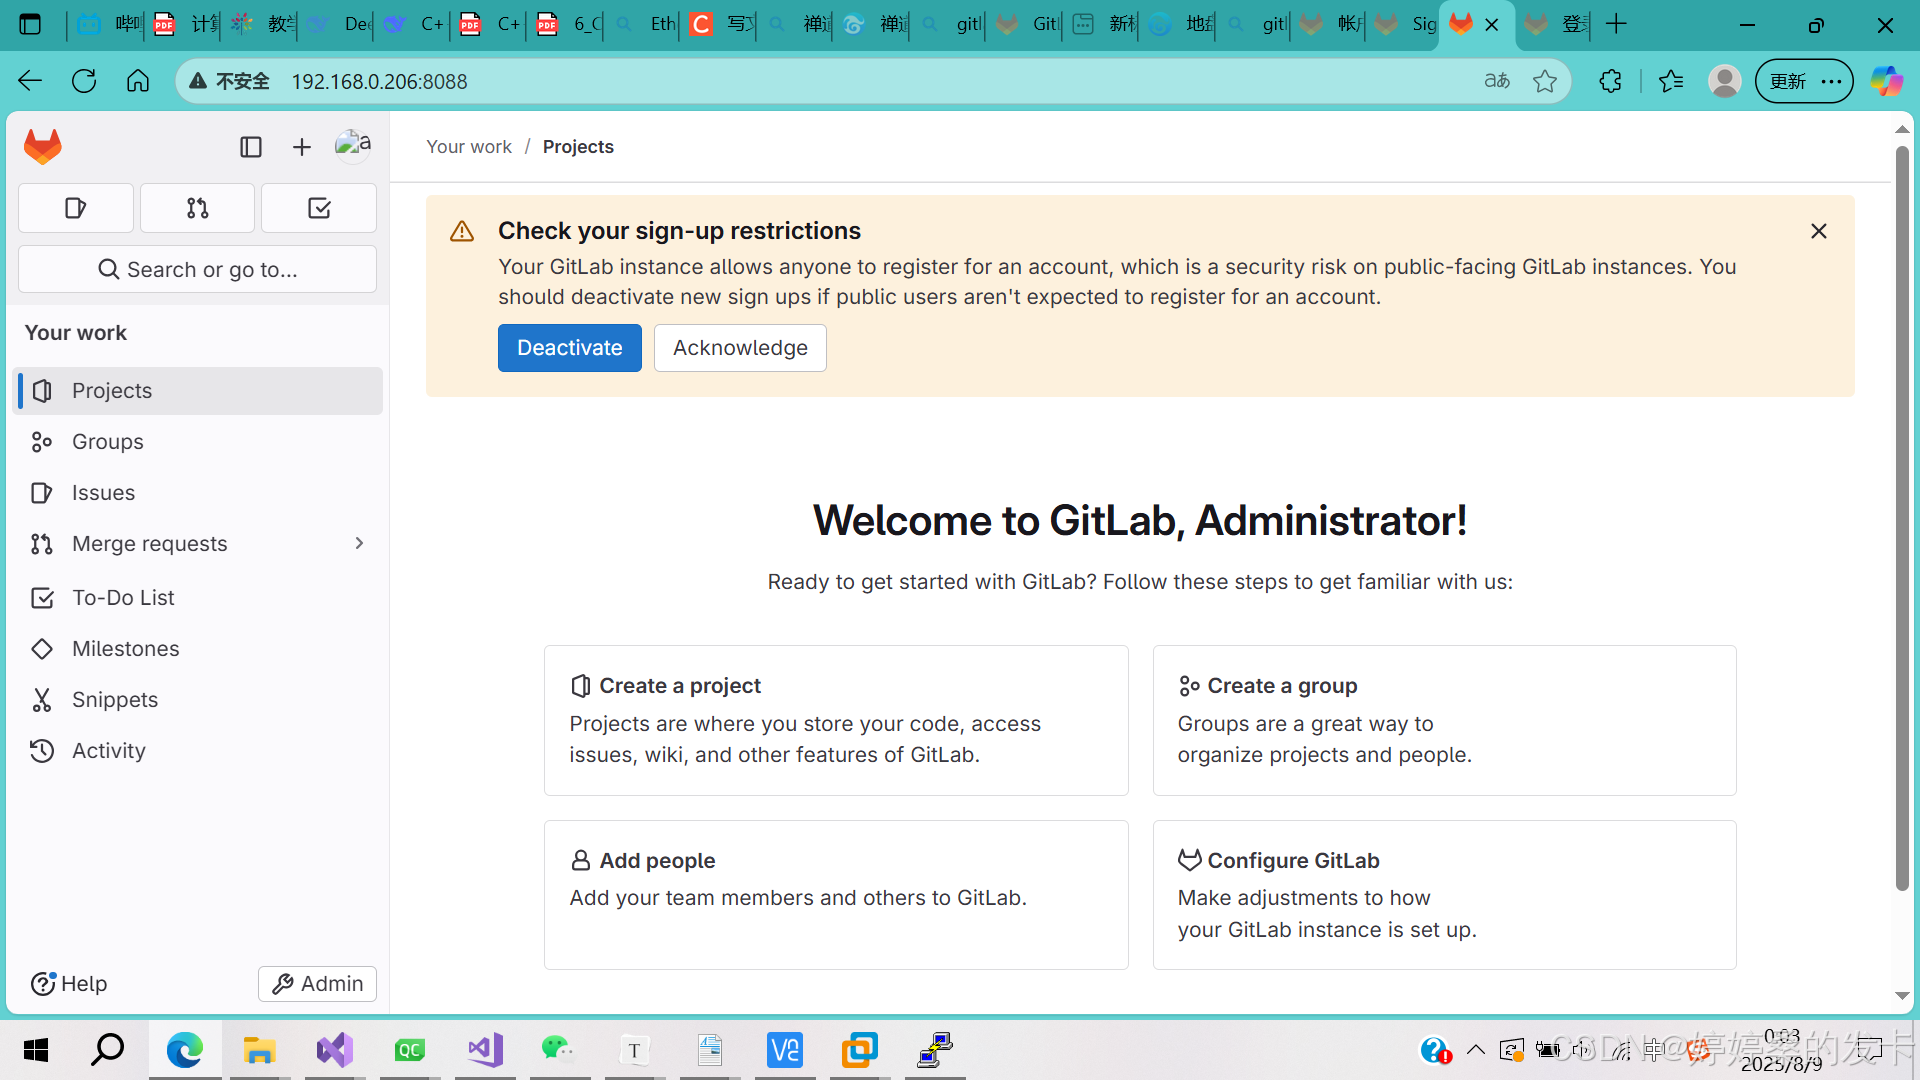Open merge requests shortcut icon
Screen dimensions: 1920x1080
[x=198, y=208]
